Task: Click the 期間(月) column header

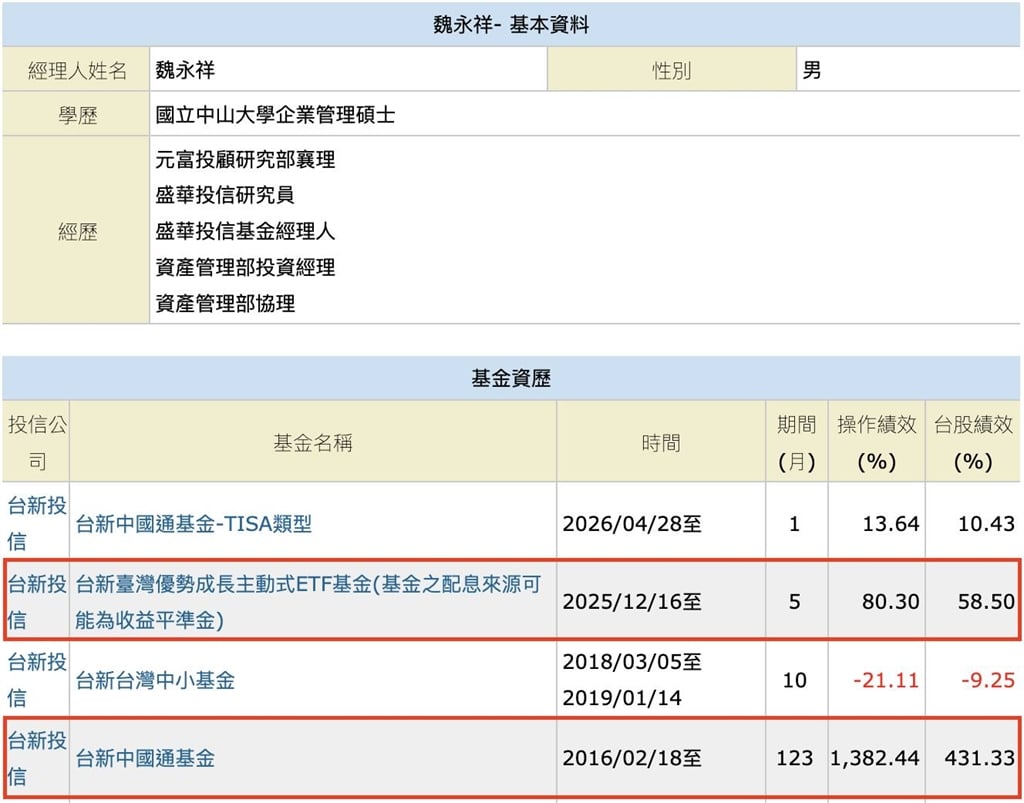Action: pyautogui.click(x=797, y=442)
